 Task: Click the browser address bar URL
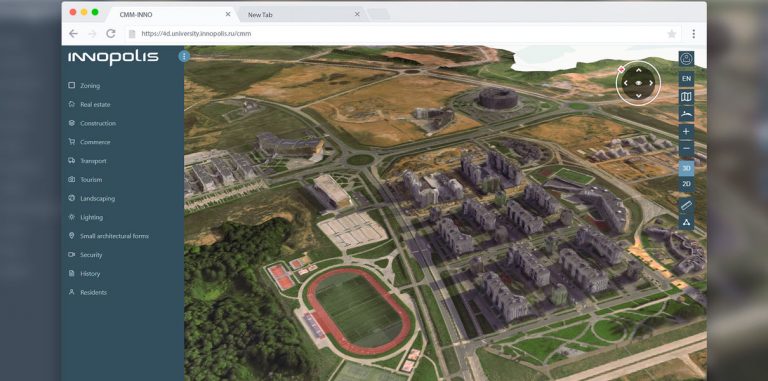point(196,34)
